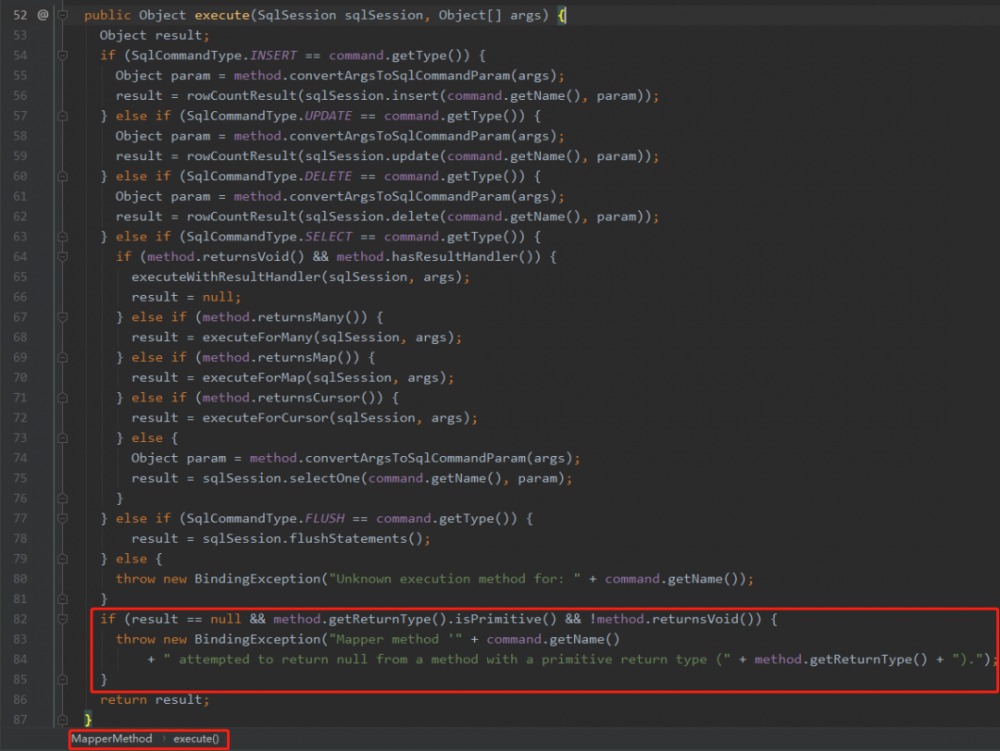
Task: Collapse the DELETE else-if fold at line 60
Action: [x=62, y=177]
